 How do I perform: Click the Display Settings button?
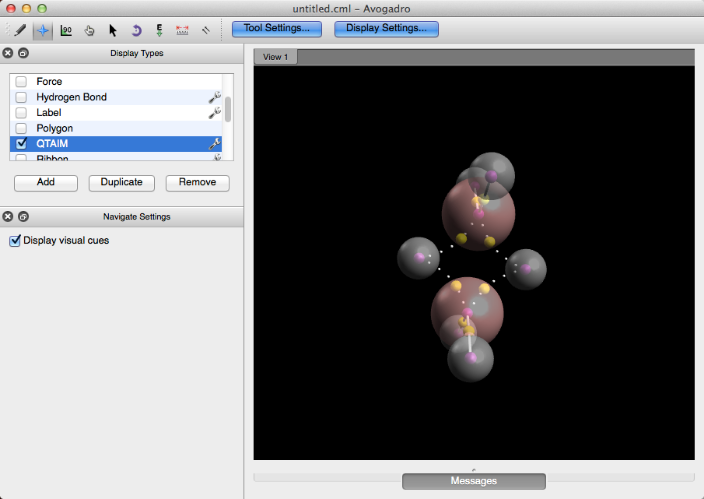(x=386, y=28)
